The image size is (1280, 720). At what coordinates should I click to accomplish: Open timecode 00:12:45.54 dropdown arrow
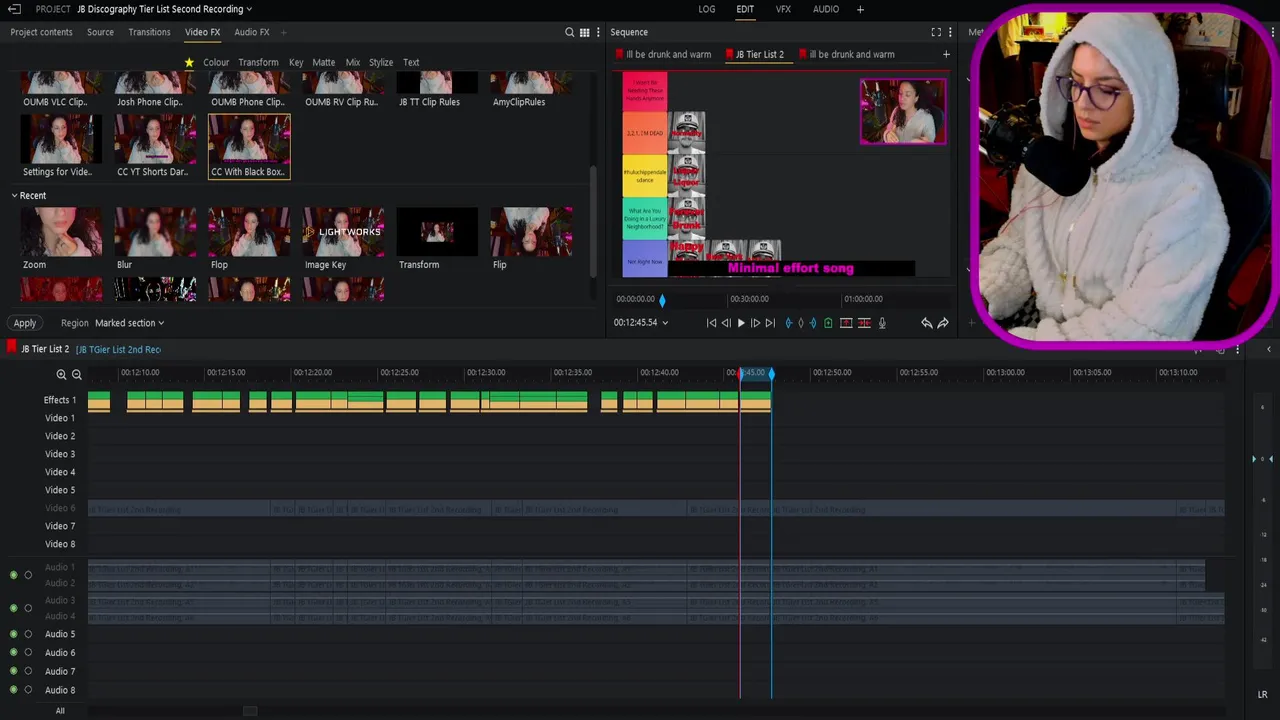[665, 323]
